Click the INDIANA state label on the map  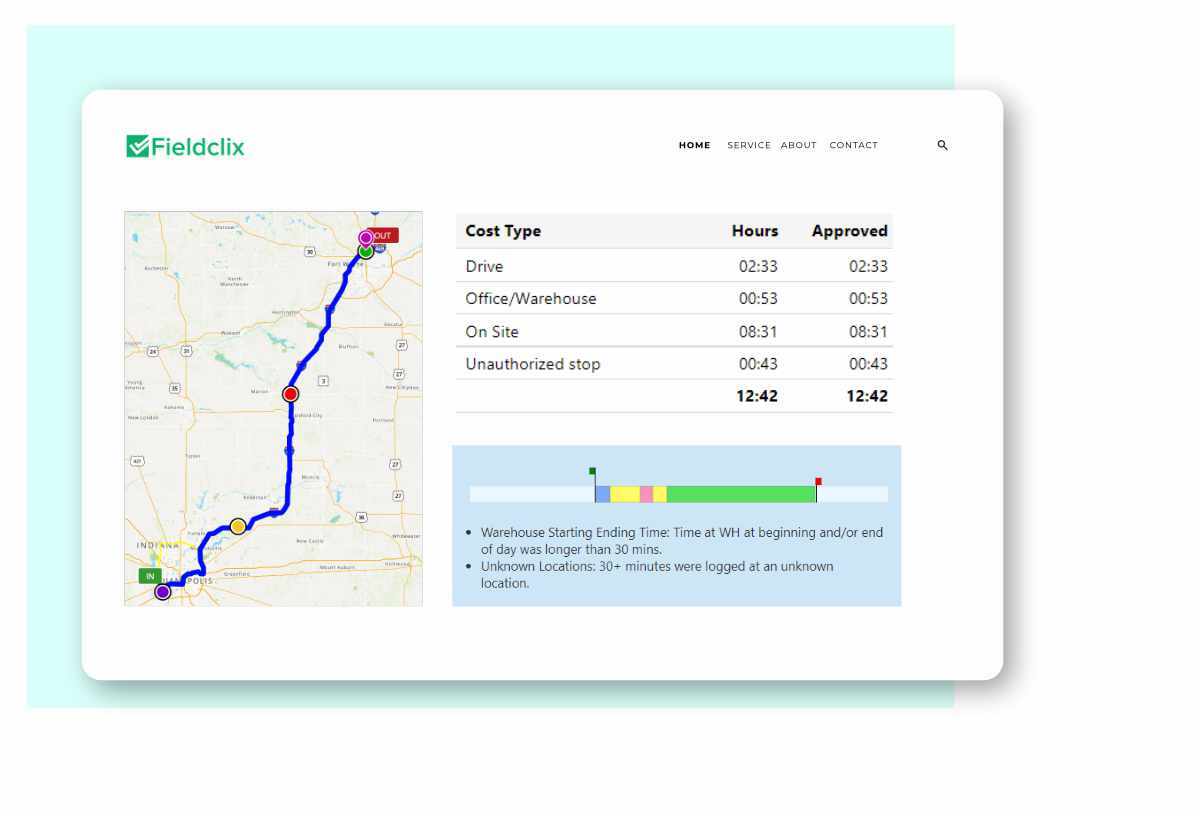point(157,545)
